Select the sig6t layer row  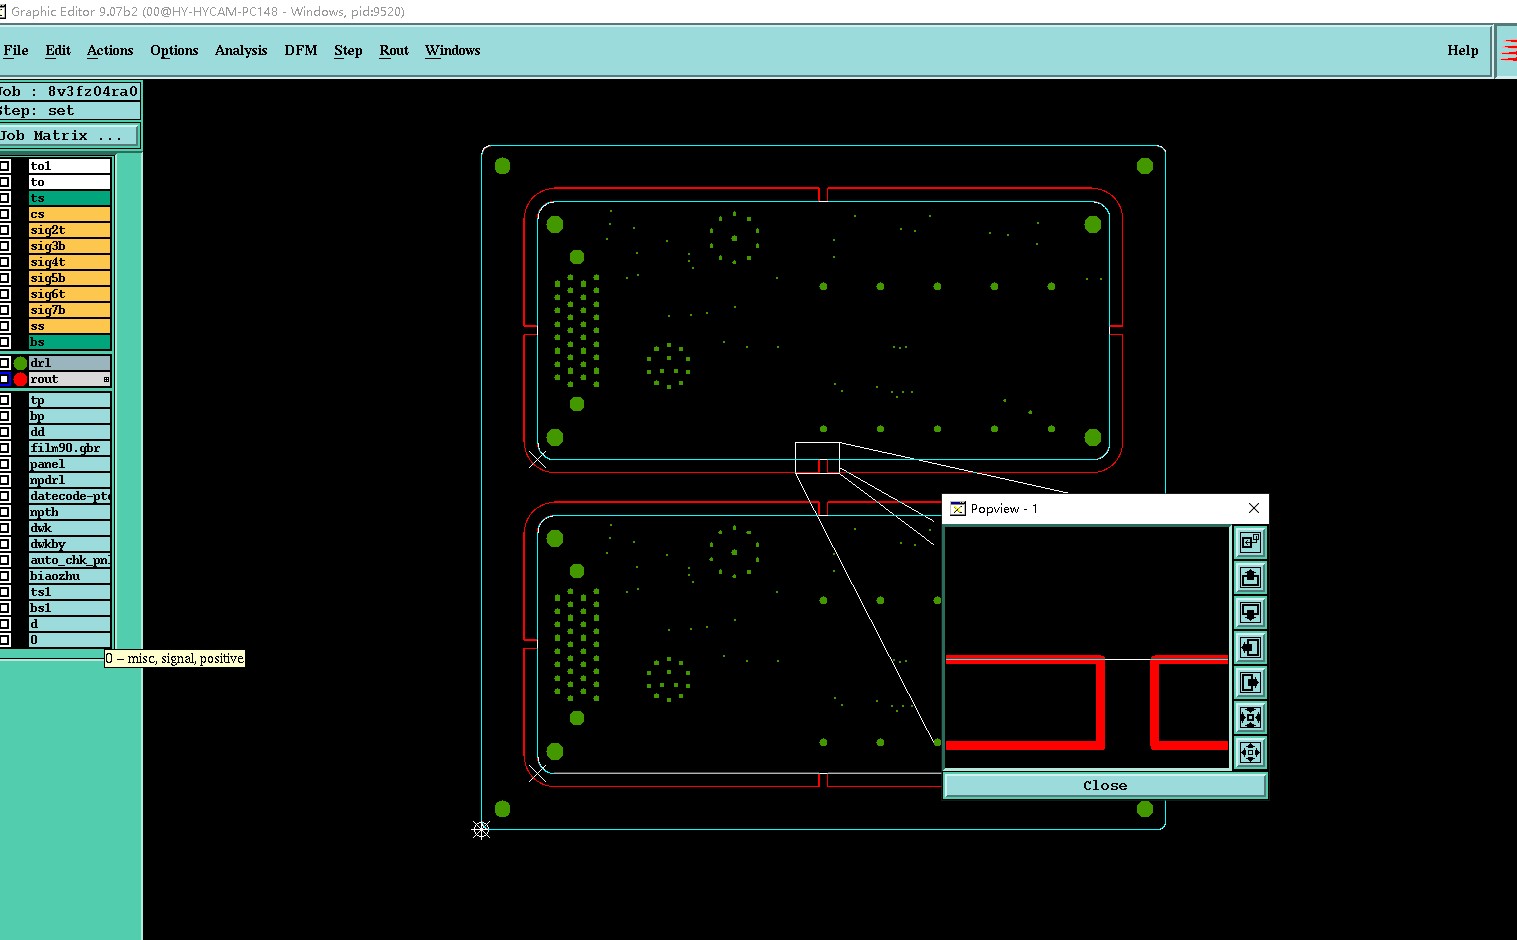pyautogui.click(x=69, y=294)
